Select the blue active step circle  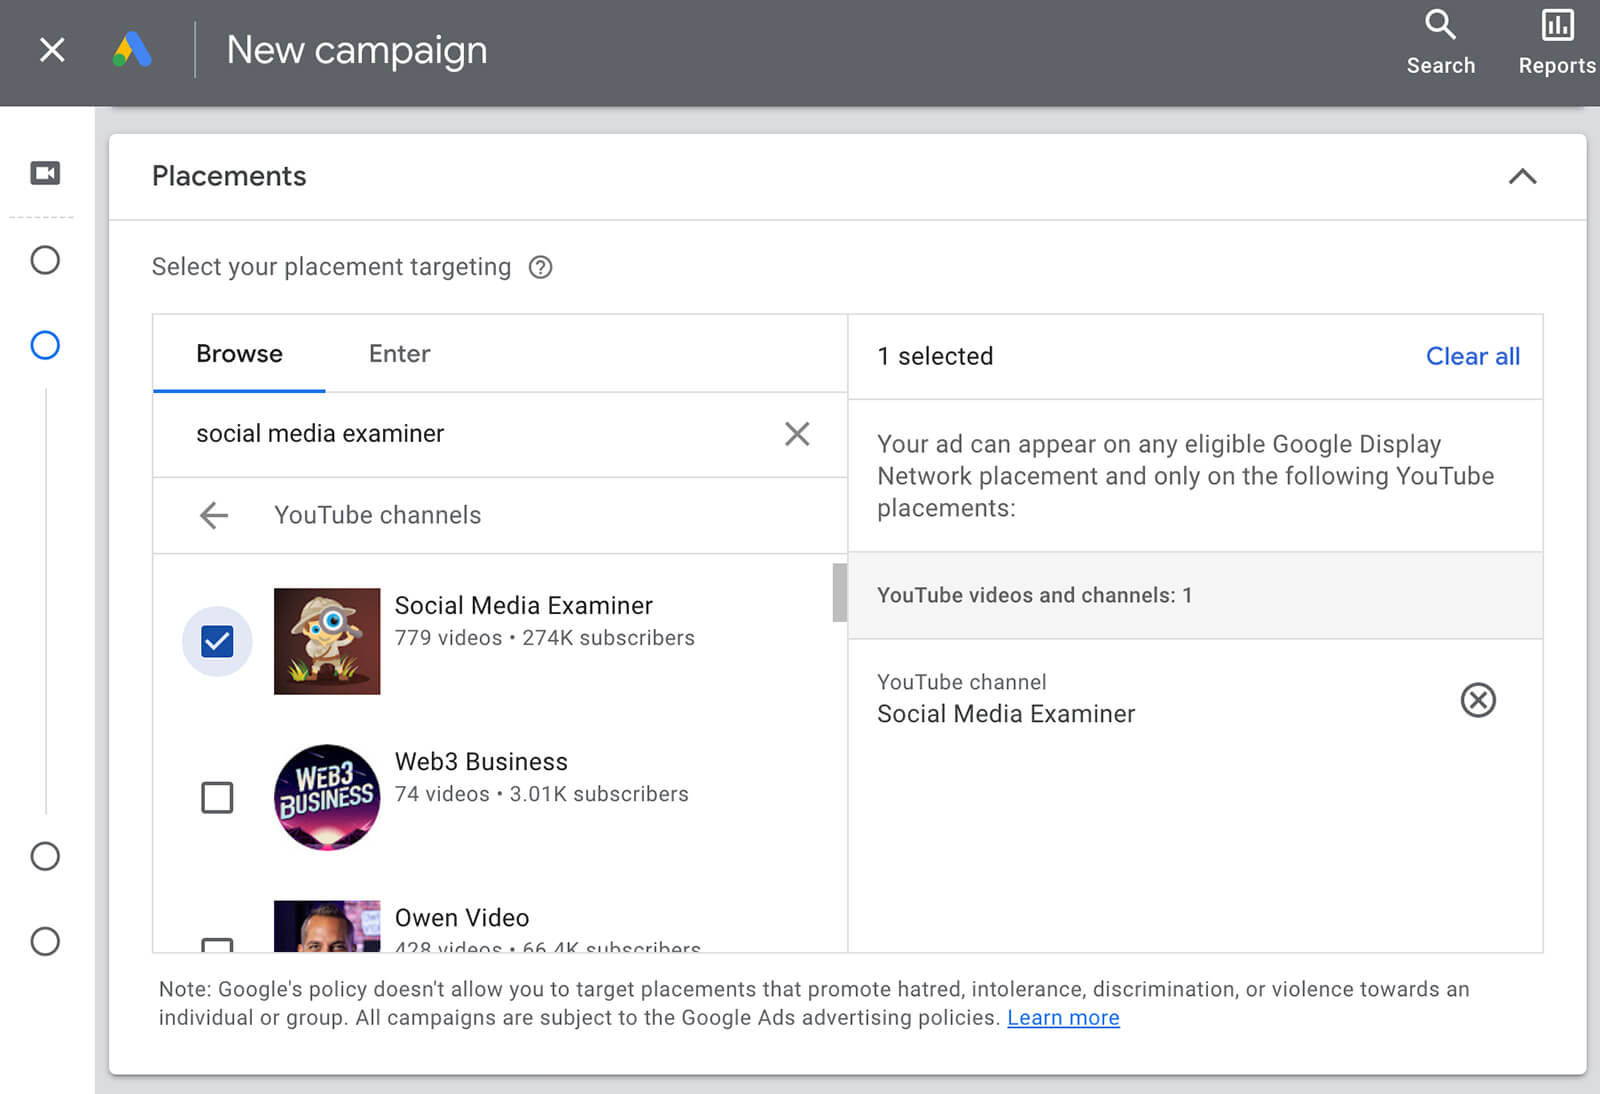pyautogui.click(x=45, y=345)
